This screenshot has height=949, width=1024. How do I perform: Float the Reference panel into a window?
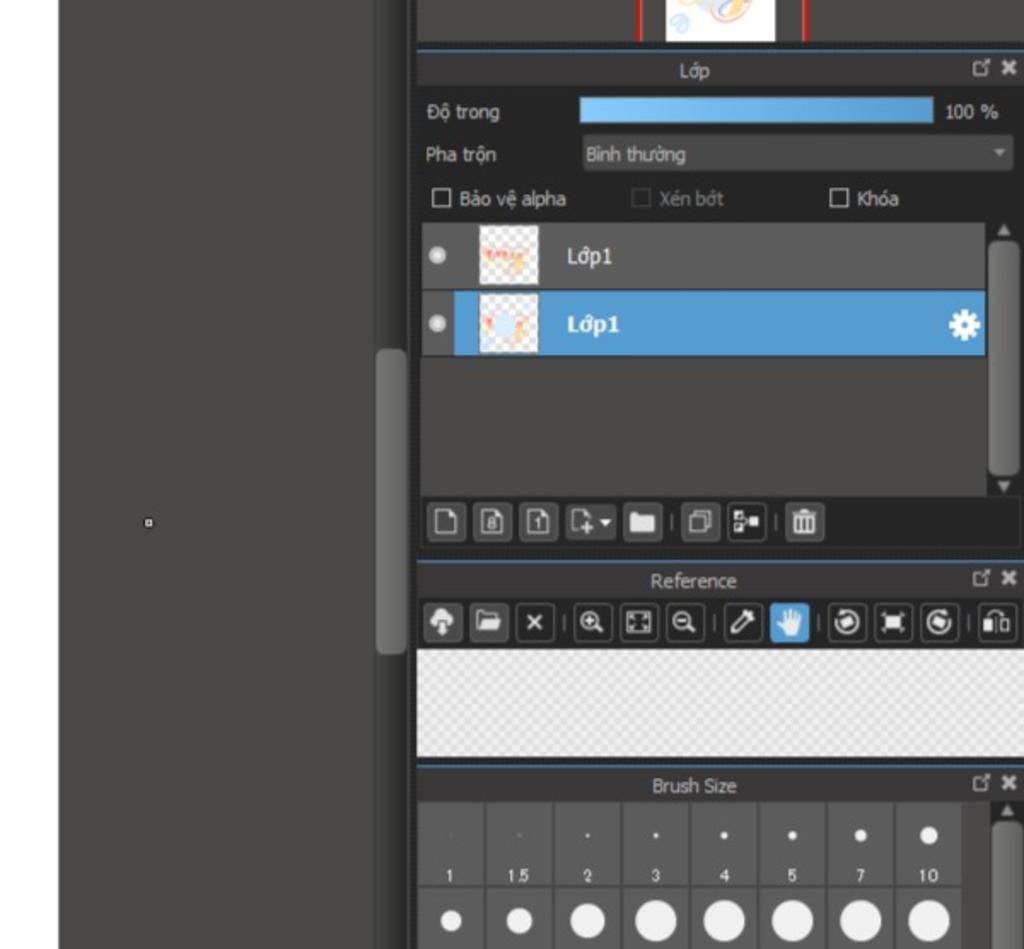point(981,579)
